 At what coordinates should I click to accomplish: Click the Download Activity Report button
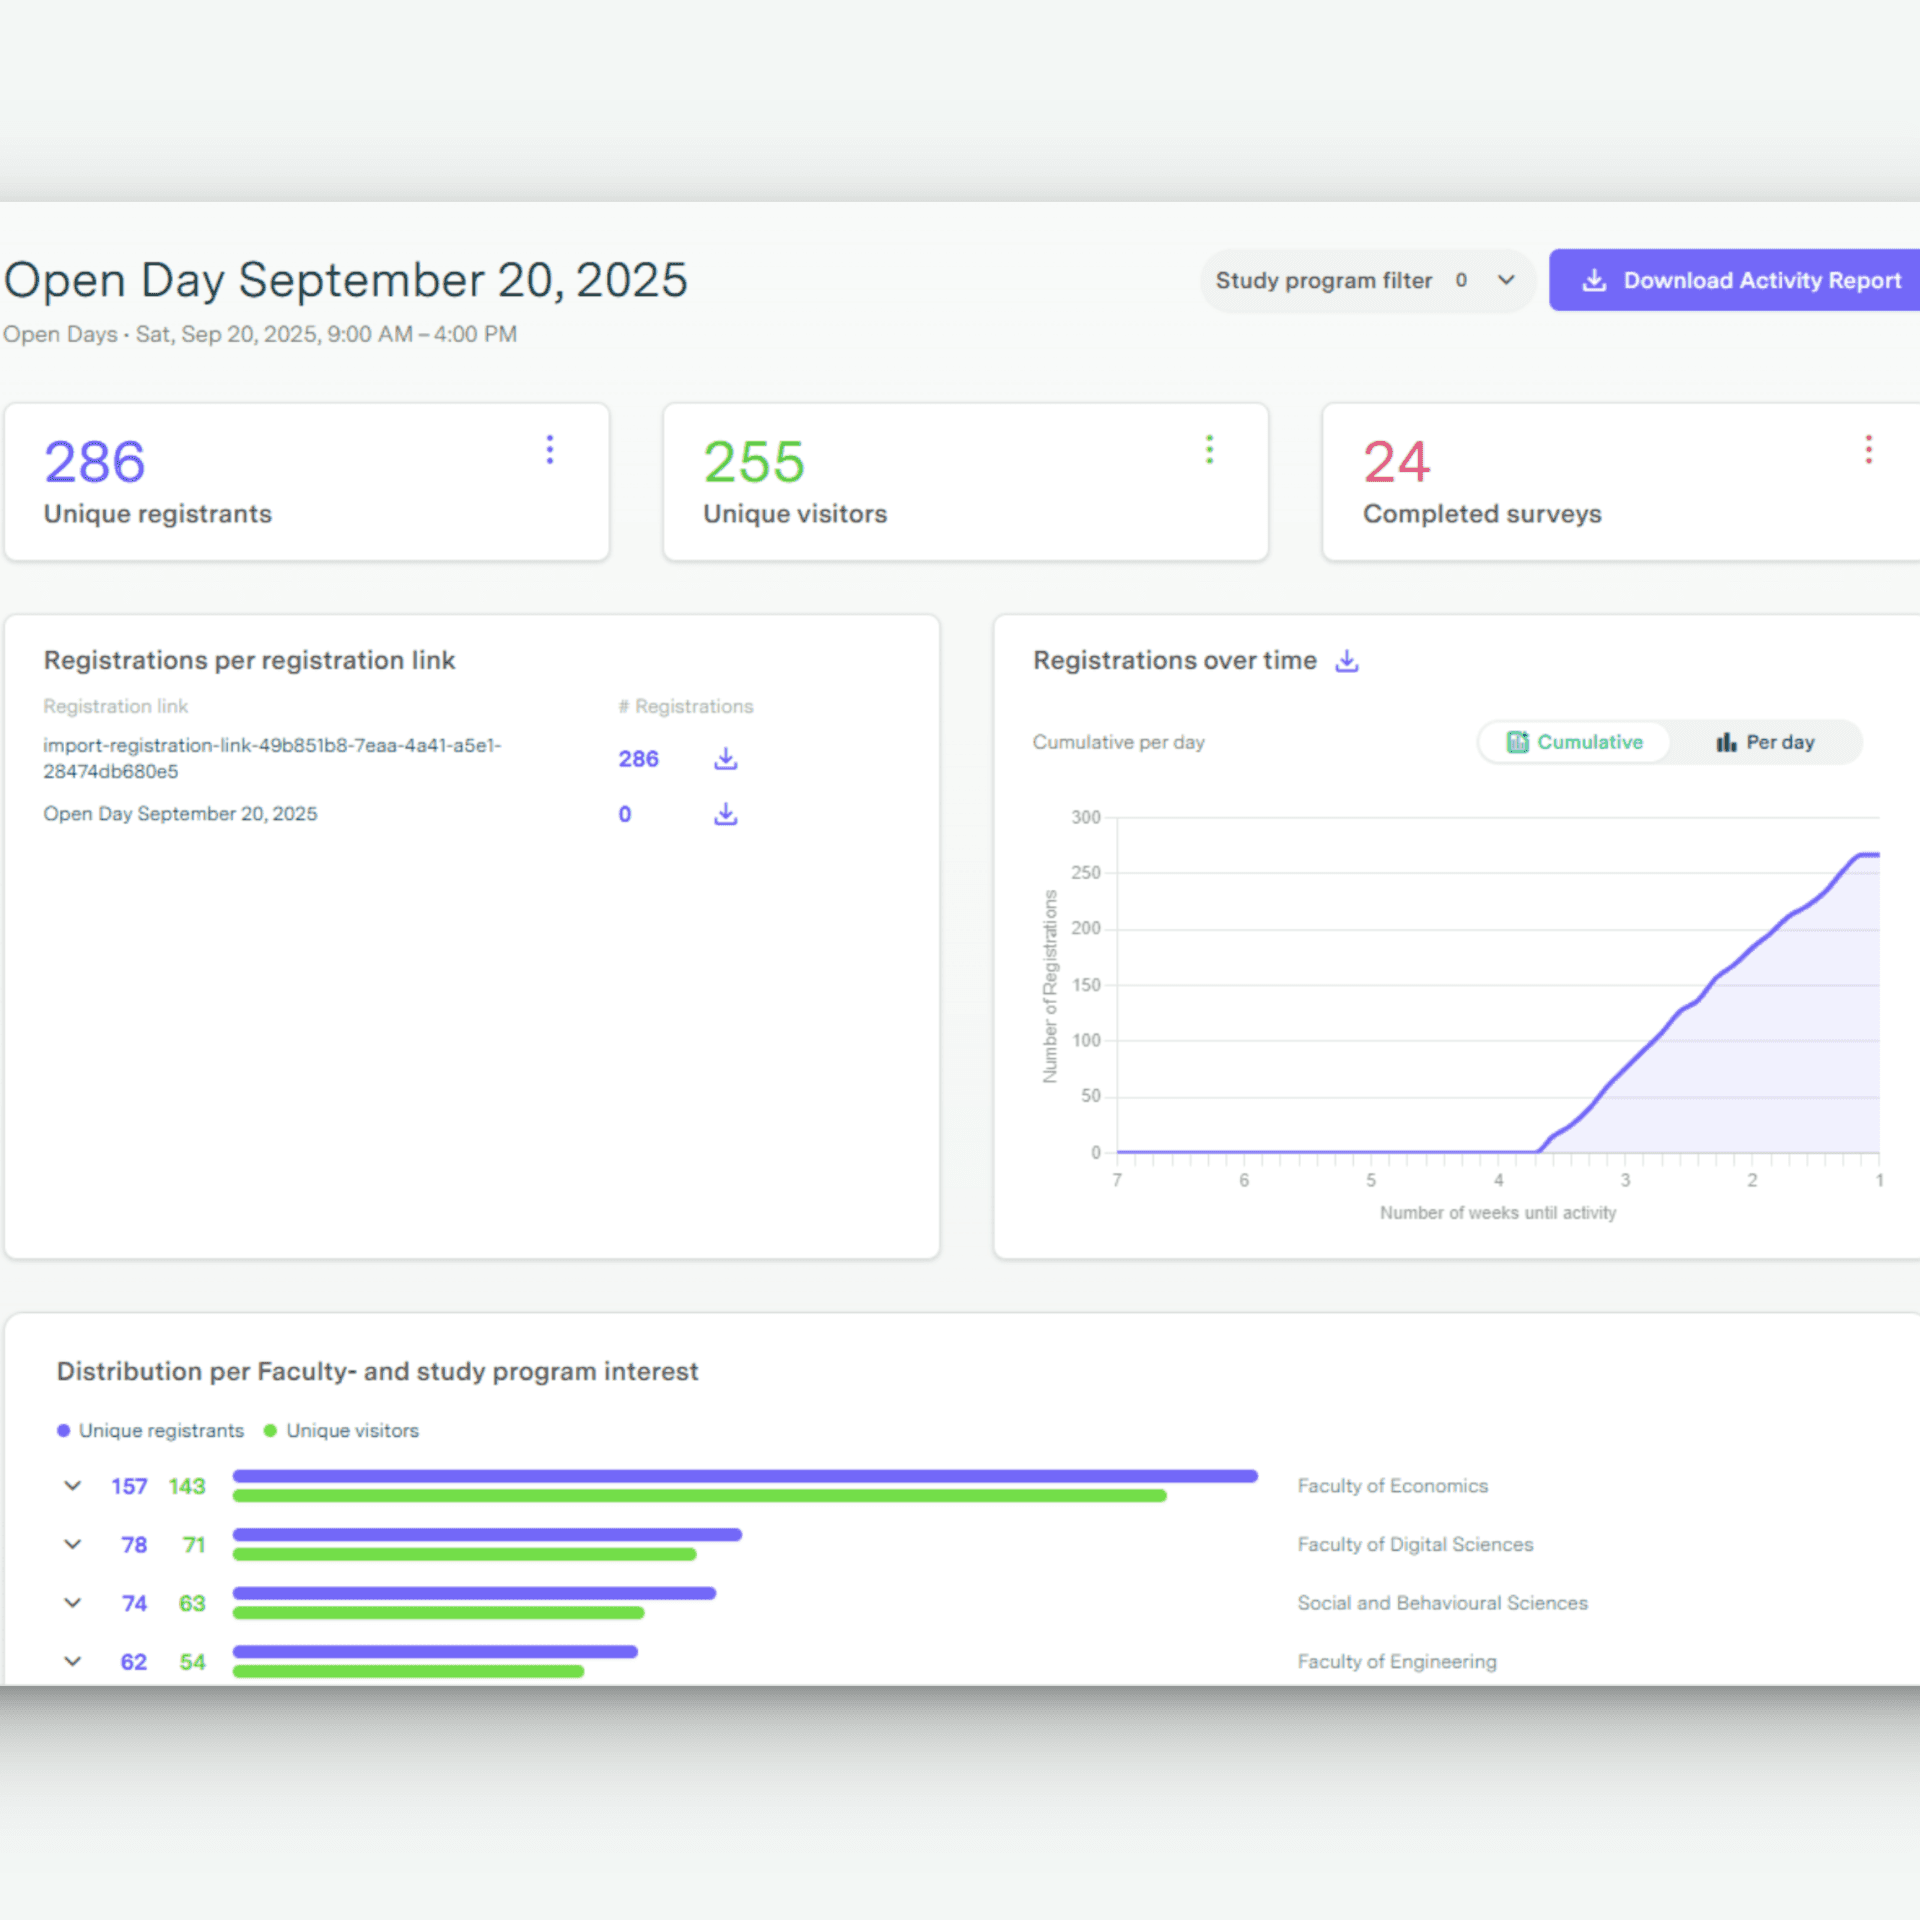[1736, 280]
